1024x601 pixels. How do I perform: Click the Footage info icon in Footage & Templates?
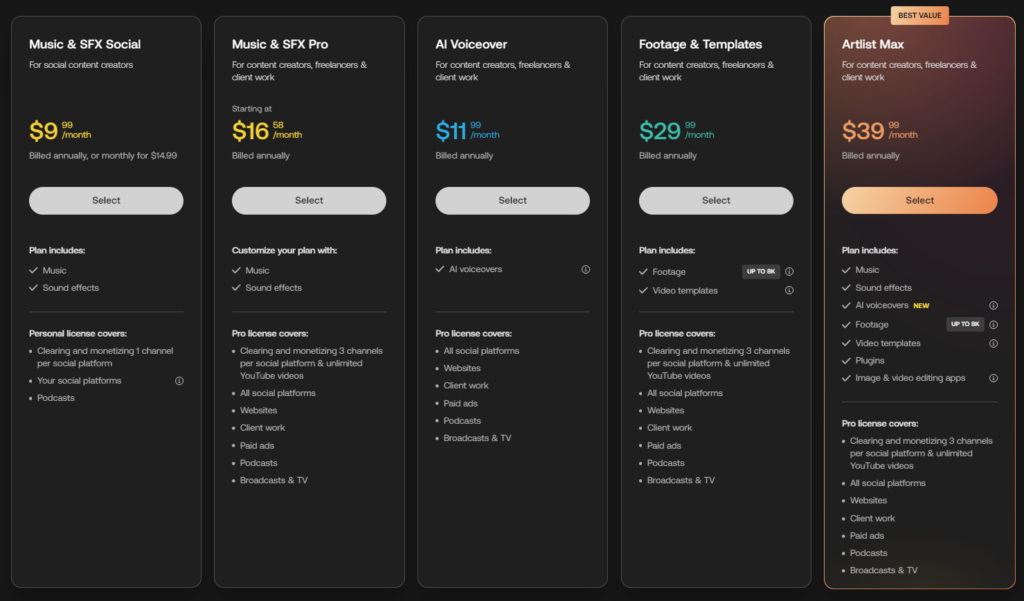click(789, 271)
